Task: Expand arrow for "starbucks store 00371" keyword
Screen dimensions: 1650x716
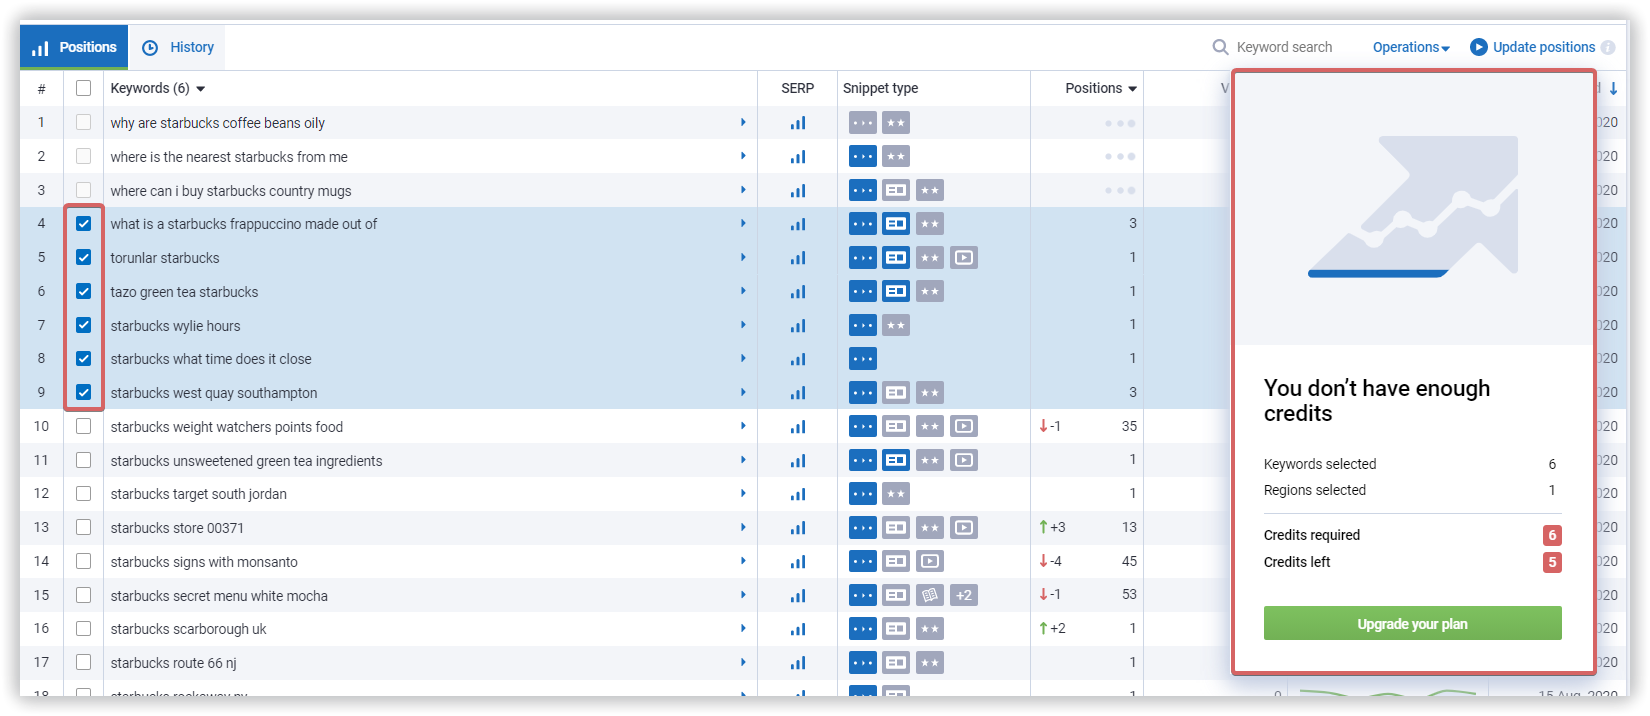Action: click(743, 527)
